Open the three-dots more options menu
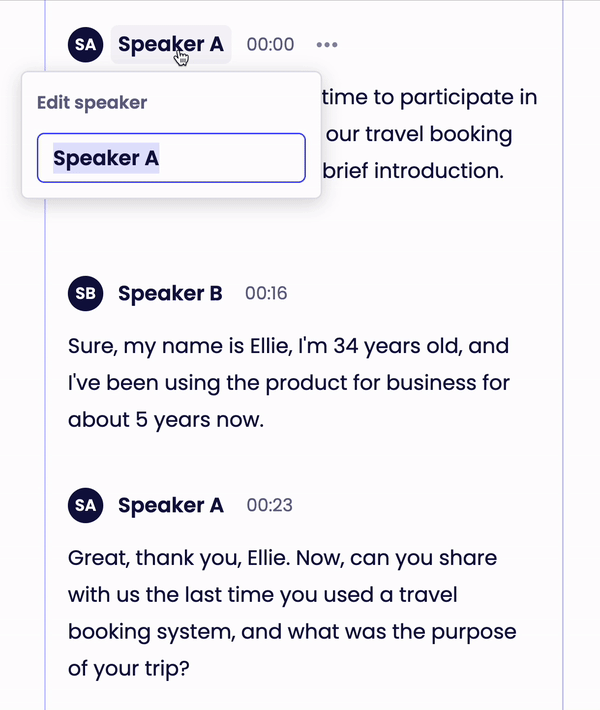This screenshot has width=600, height=710. click(327, 44)
